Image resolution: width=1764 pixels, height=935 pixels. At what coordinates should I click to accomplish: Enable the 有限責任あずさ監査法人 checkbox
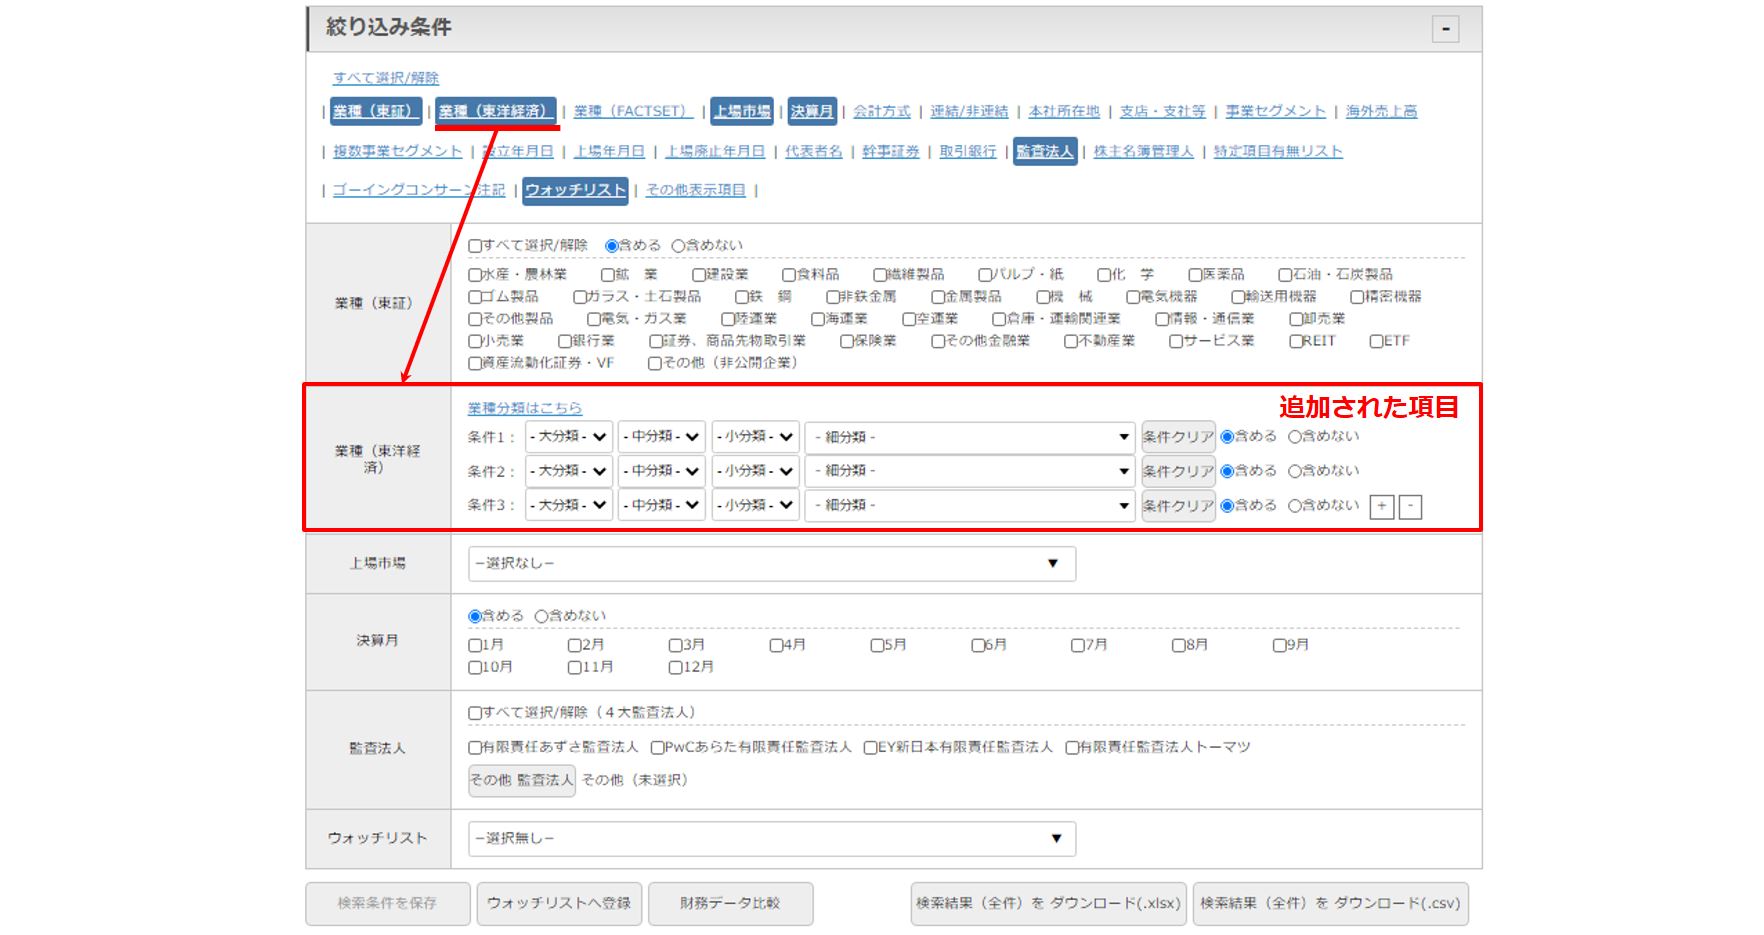(x=475, y=748)
